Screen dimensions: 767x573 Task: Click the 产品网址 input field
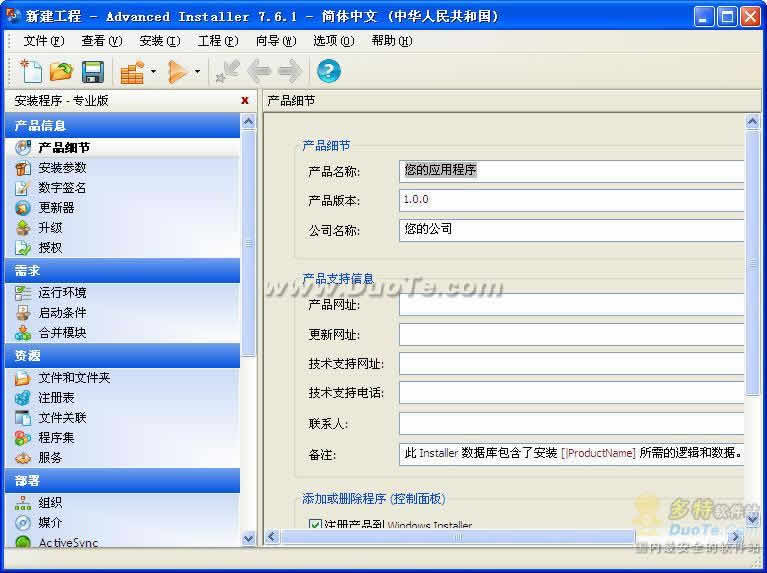coord(571,304)
